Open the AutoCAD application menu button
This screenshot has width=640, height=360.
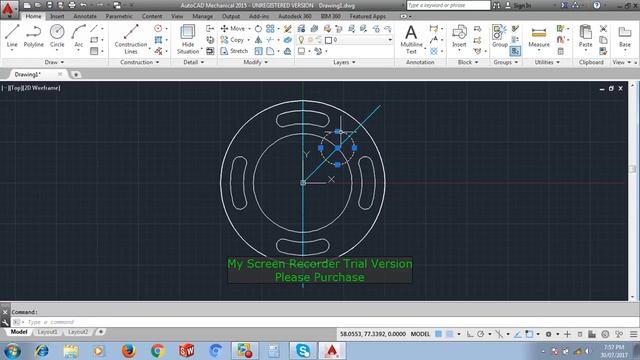[x=9, y=9]
